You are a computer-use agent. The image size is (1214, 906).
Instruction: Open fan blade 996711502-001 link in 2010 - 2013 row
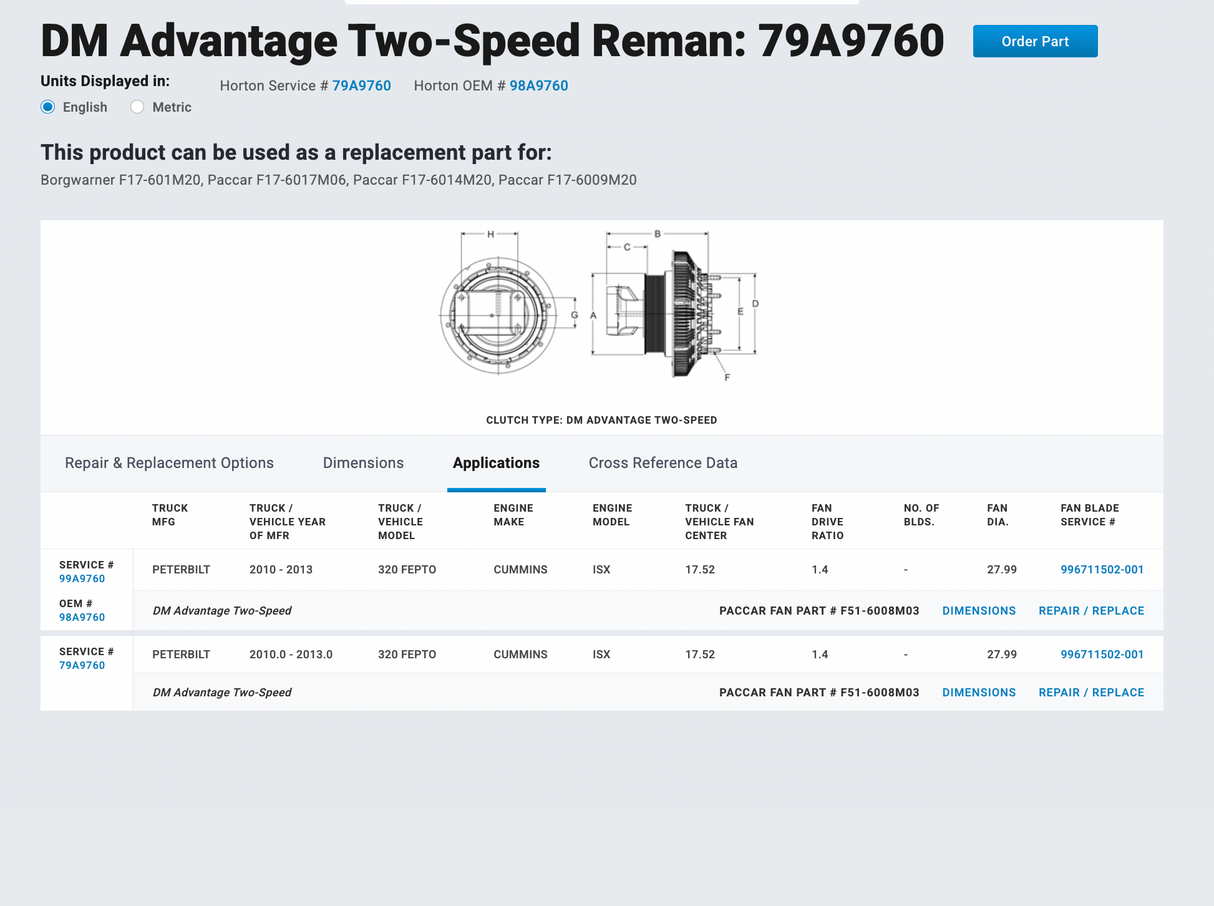[x=1102, y=570]
